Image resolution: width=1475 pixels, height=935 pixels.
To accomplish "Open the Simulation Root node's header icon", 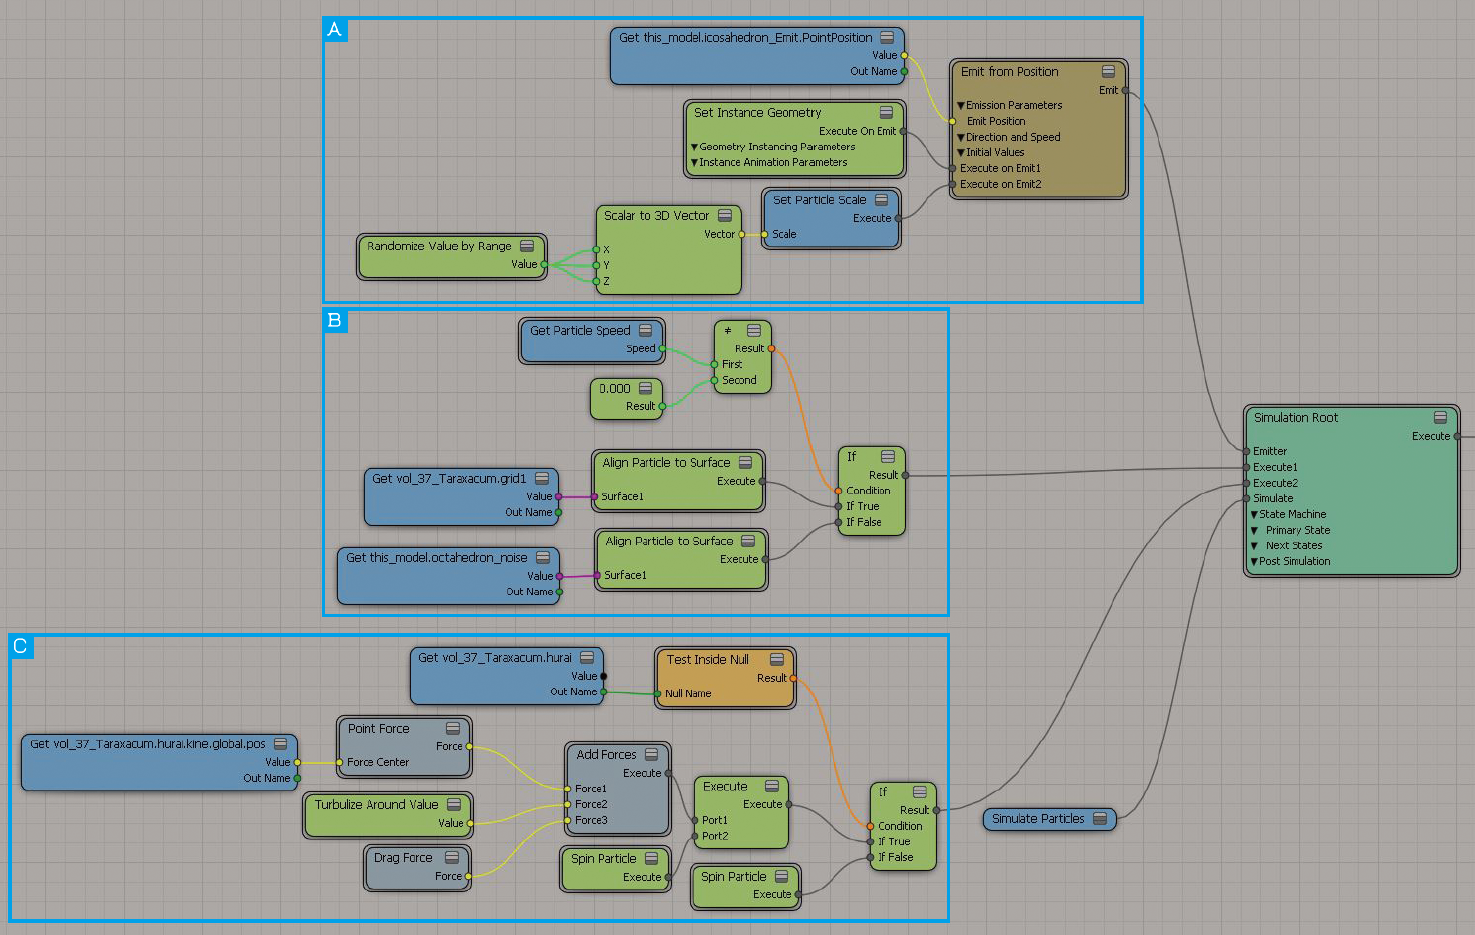I will pyautogui.click(x=1440, y=418).
